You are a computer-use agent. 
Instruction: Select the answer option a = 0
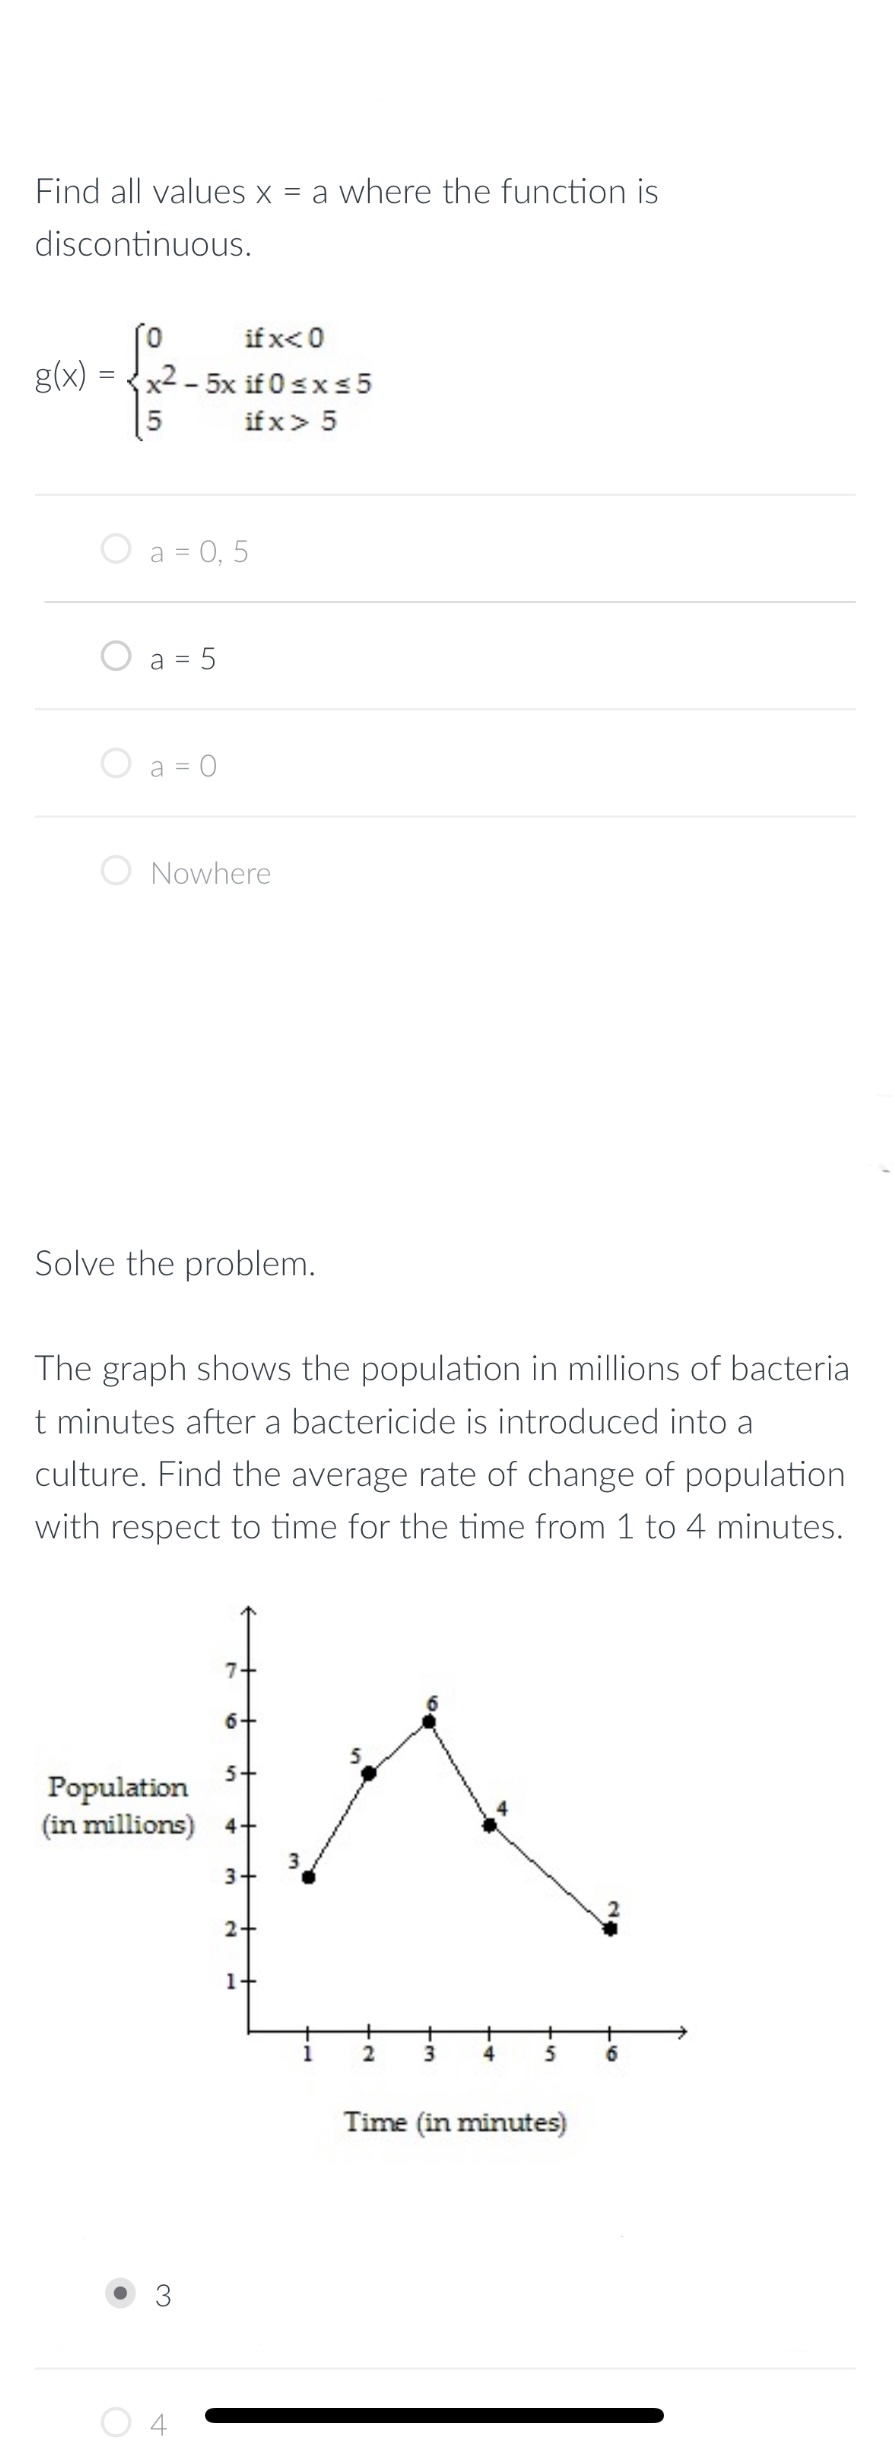(x=181, y=765)
